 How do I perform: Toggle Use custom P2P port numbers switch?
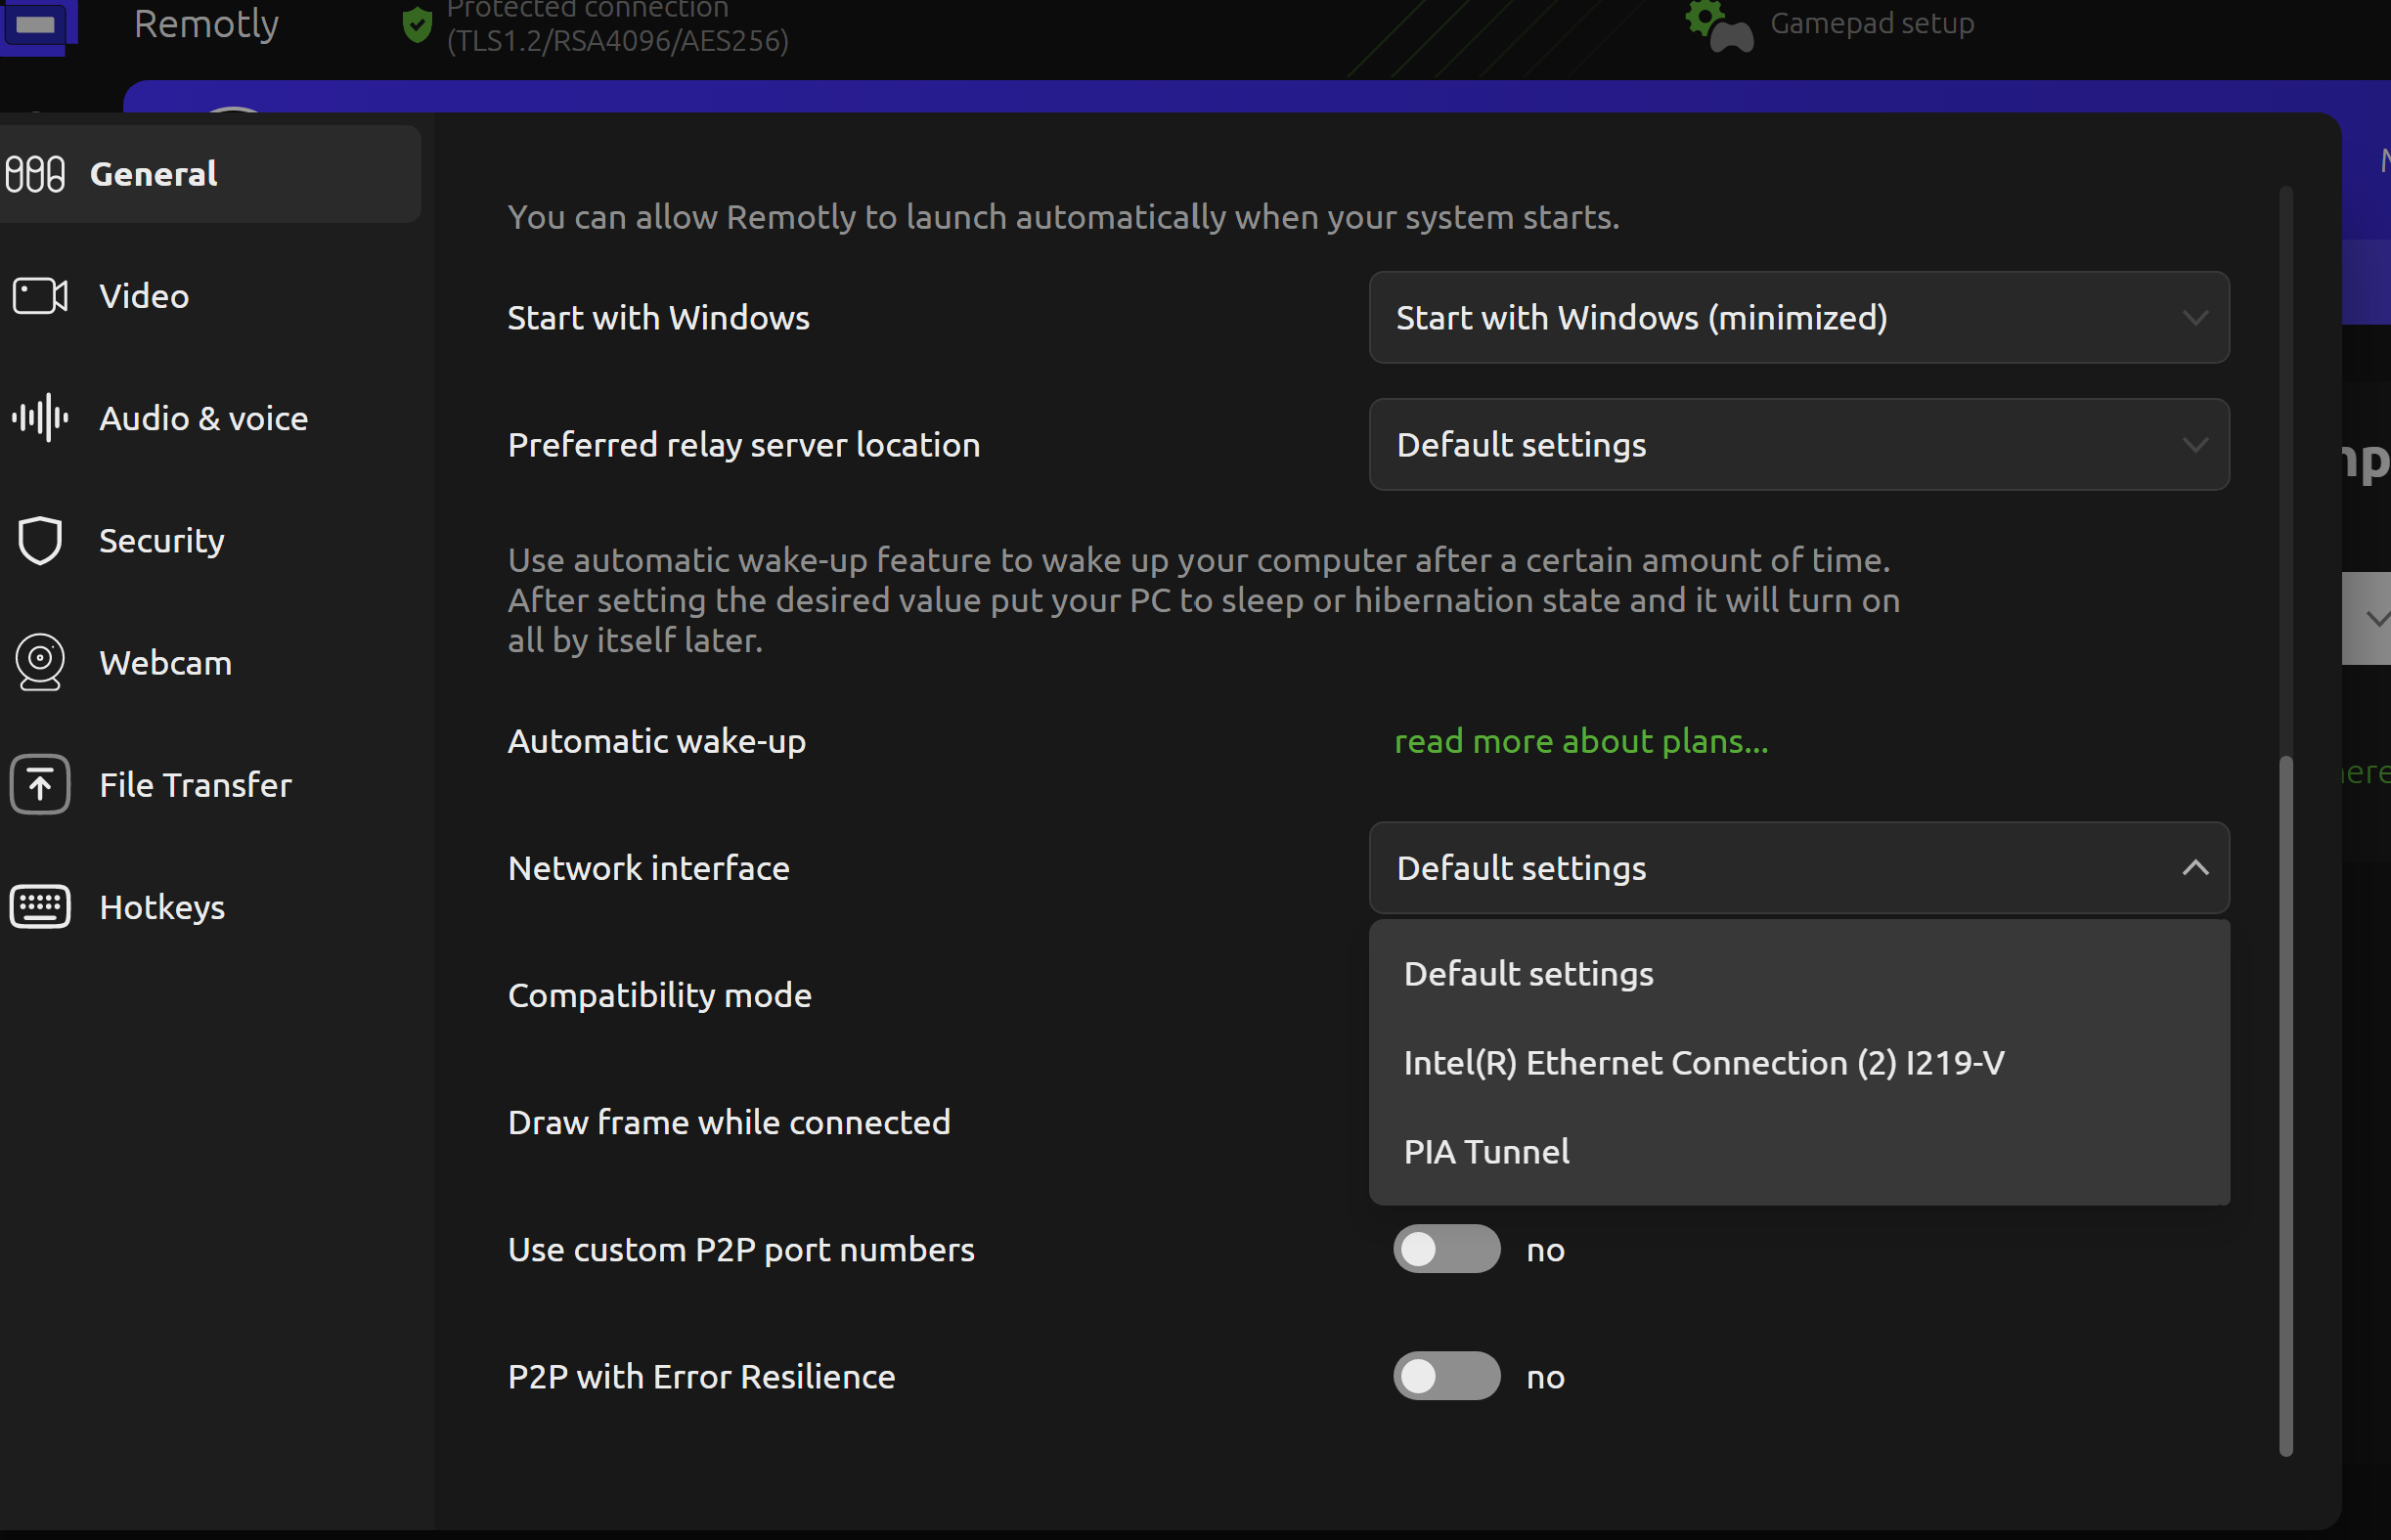click(1446, 1249)
